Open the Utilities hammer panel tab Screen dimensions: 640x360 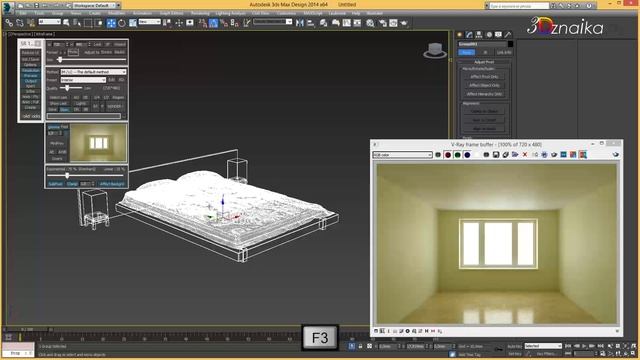click(x=508, y=35)
